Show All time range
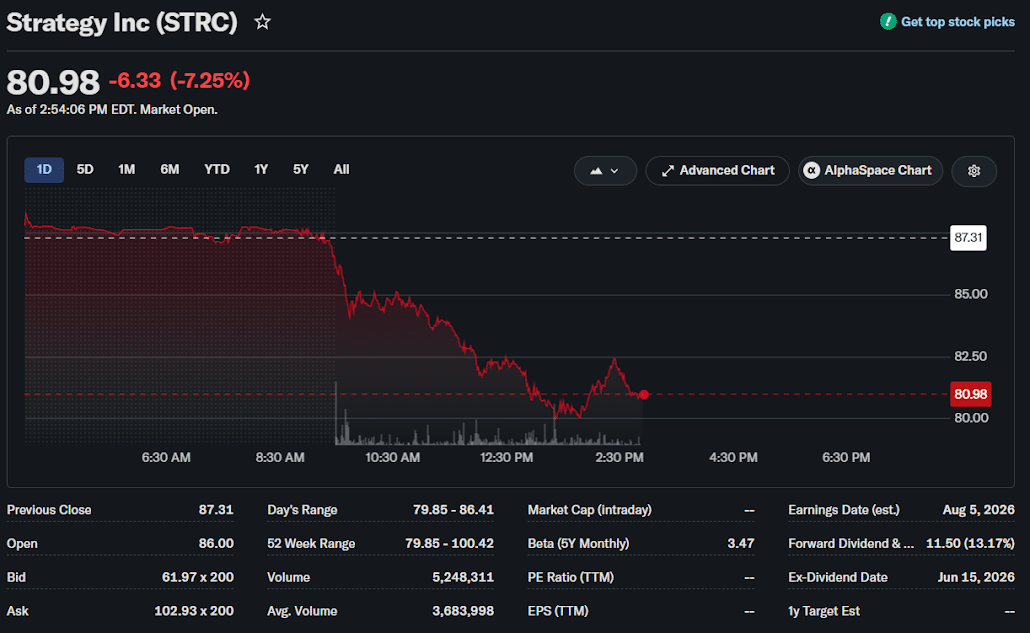The height and width of the screenshot is (633, 1030). pos(341,169)
